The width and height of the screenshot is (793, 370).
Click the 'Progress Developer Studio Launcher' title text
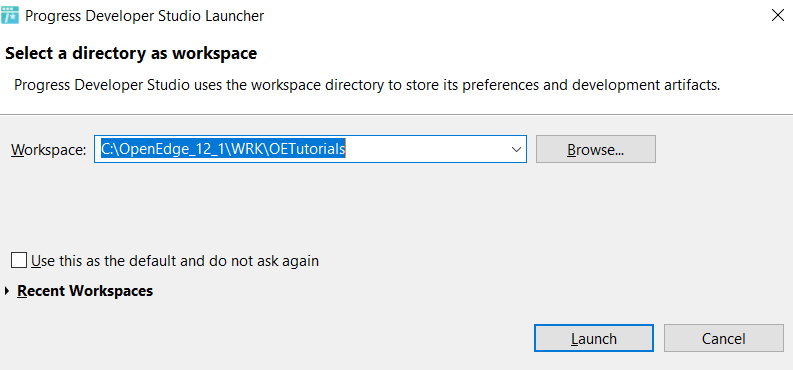[145, 16]
